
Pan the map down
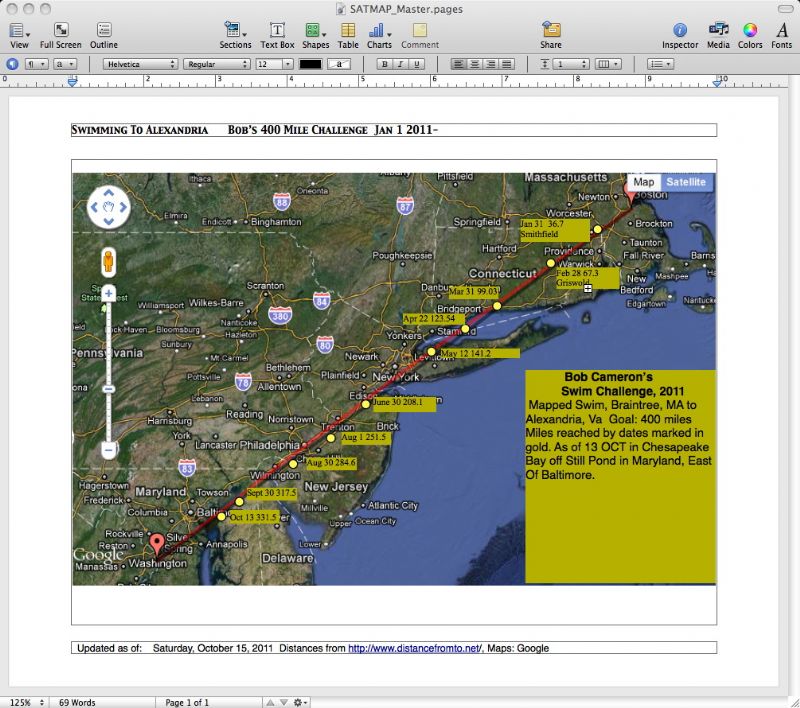[x=109, y=221]
